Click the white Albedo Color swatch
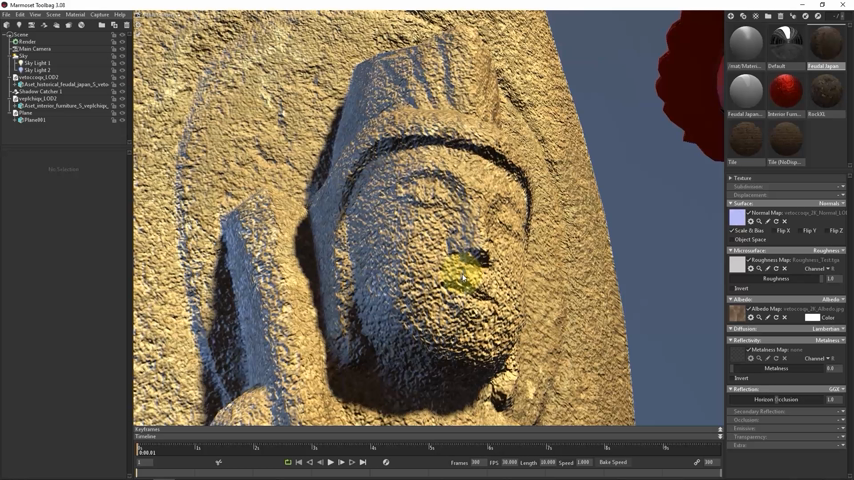This screenshot has width=854, height=480. 812,318
